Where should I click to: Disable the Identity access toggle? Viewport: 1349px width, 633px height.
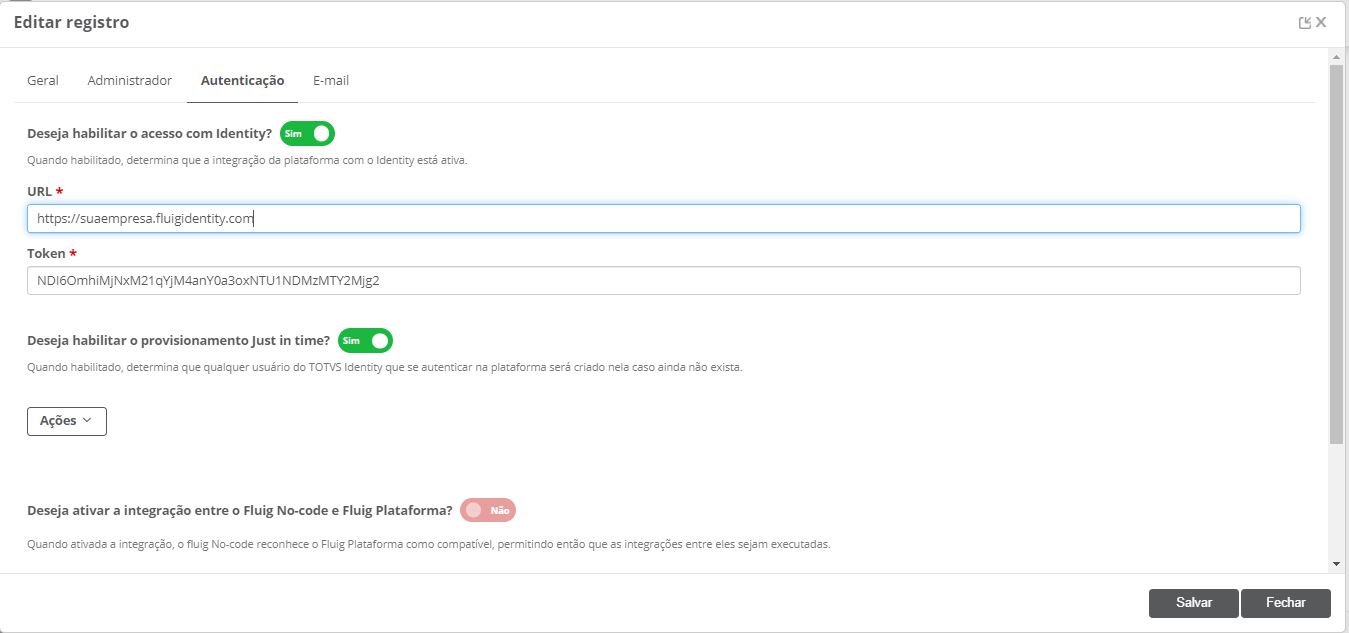(307, 133)
